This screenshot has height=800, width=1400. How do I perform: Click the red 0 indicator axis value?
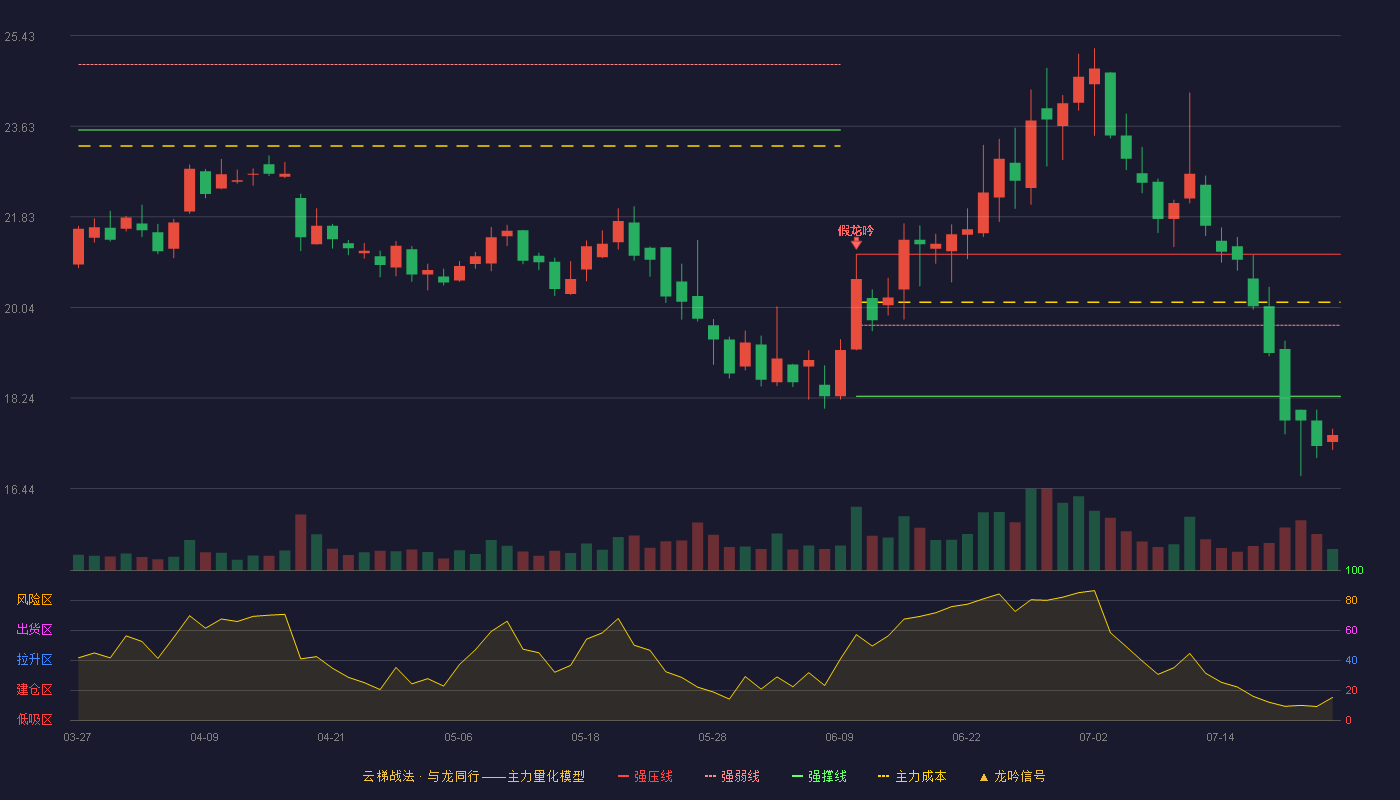[x=1348, y=720]
